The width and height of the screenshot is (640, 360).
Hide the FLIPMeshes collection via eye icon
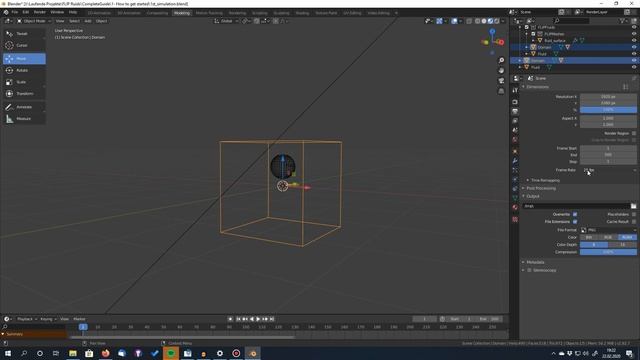[634, 34]
